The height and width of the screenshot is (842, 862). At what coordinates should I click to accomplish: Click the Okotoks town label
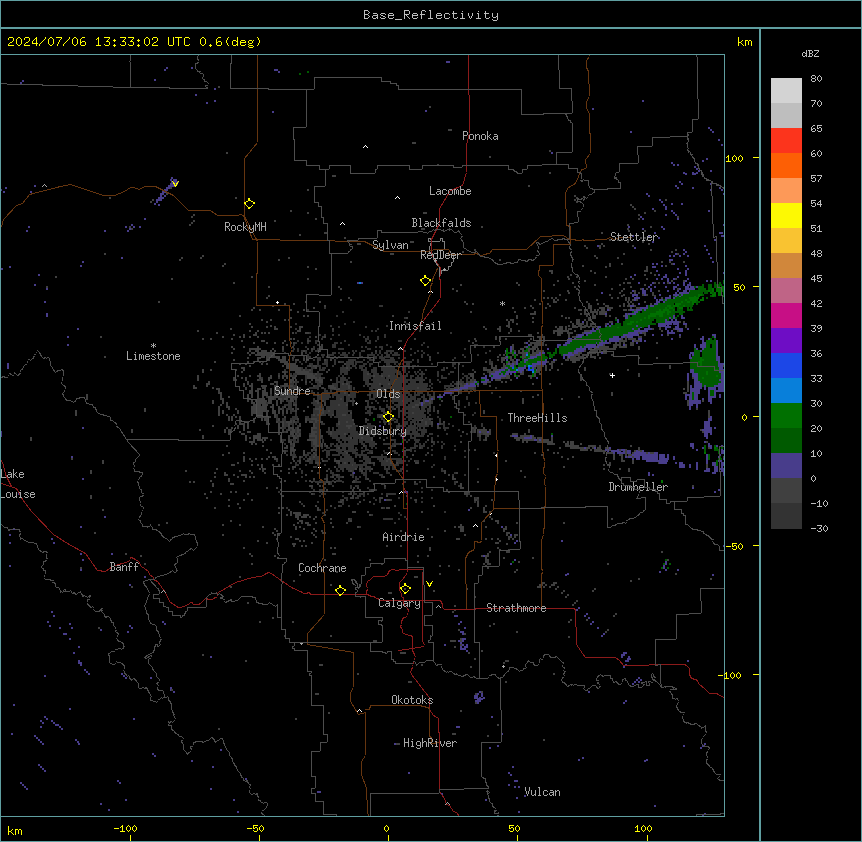tap(412, 700)
